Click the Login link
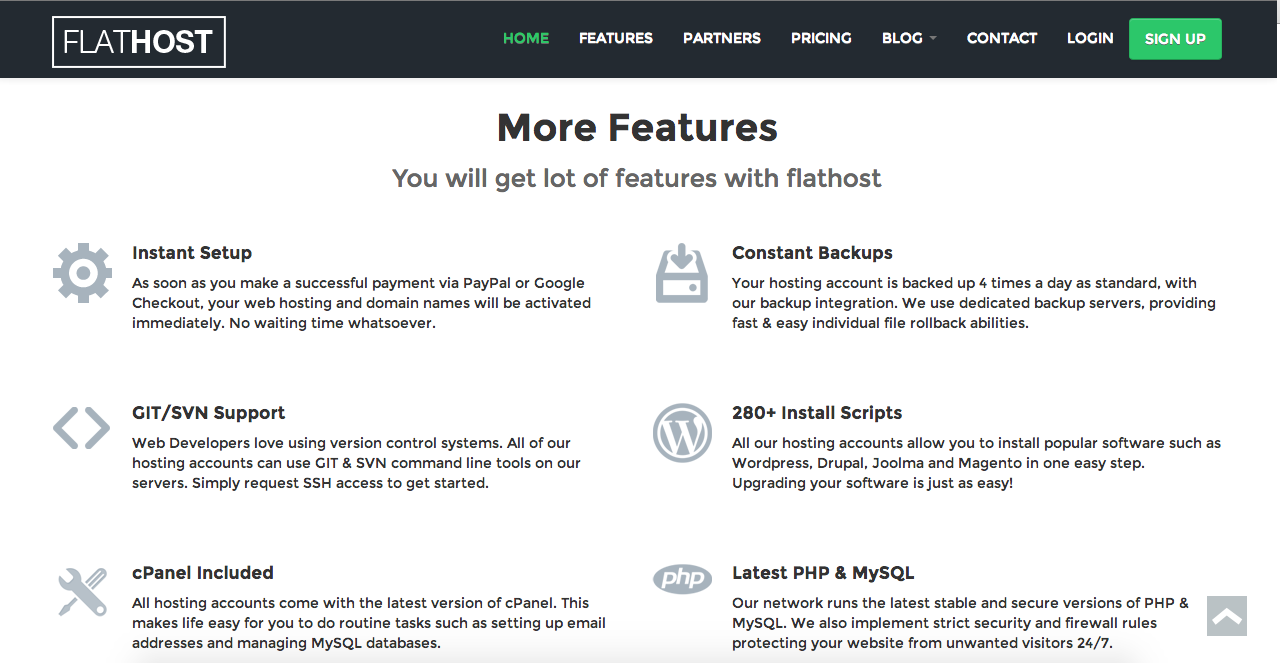Image resolution: width=1280 pixels, height=663 pixels. (1090, 38)
